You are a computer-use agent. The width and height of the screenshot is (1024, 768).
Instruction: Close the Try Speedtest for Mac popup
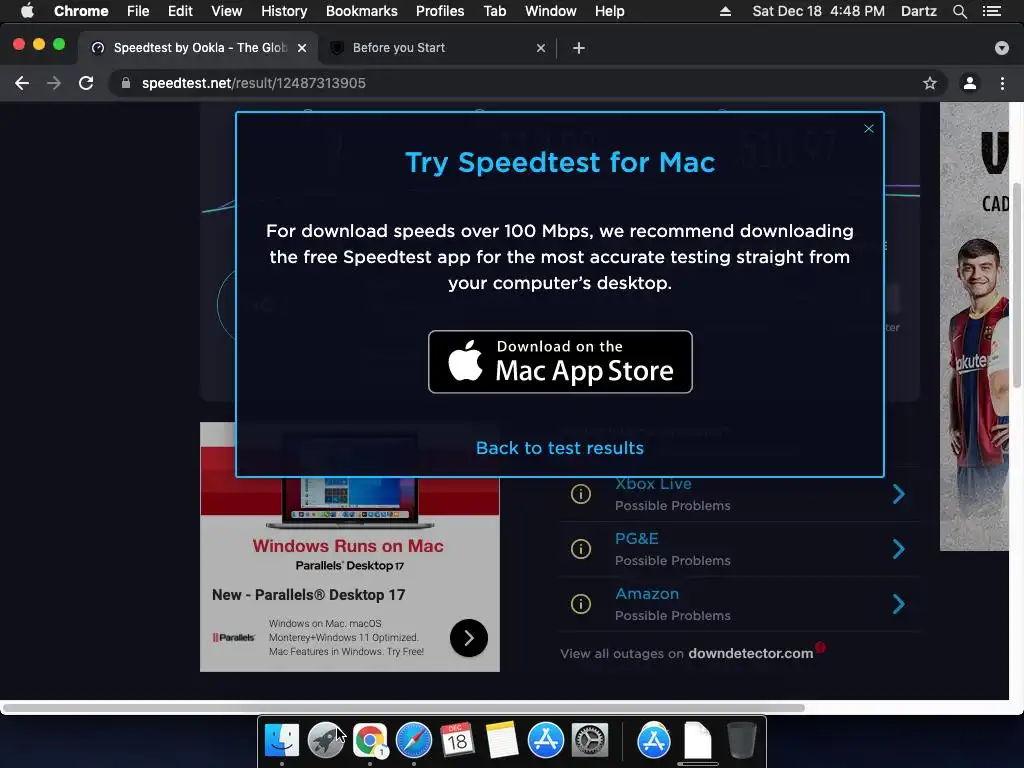pos(868,129)
